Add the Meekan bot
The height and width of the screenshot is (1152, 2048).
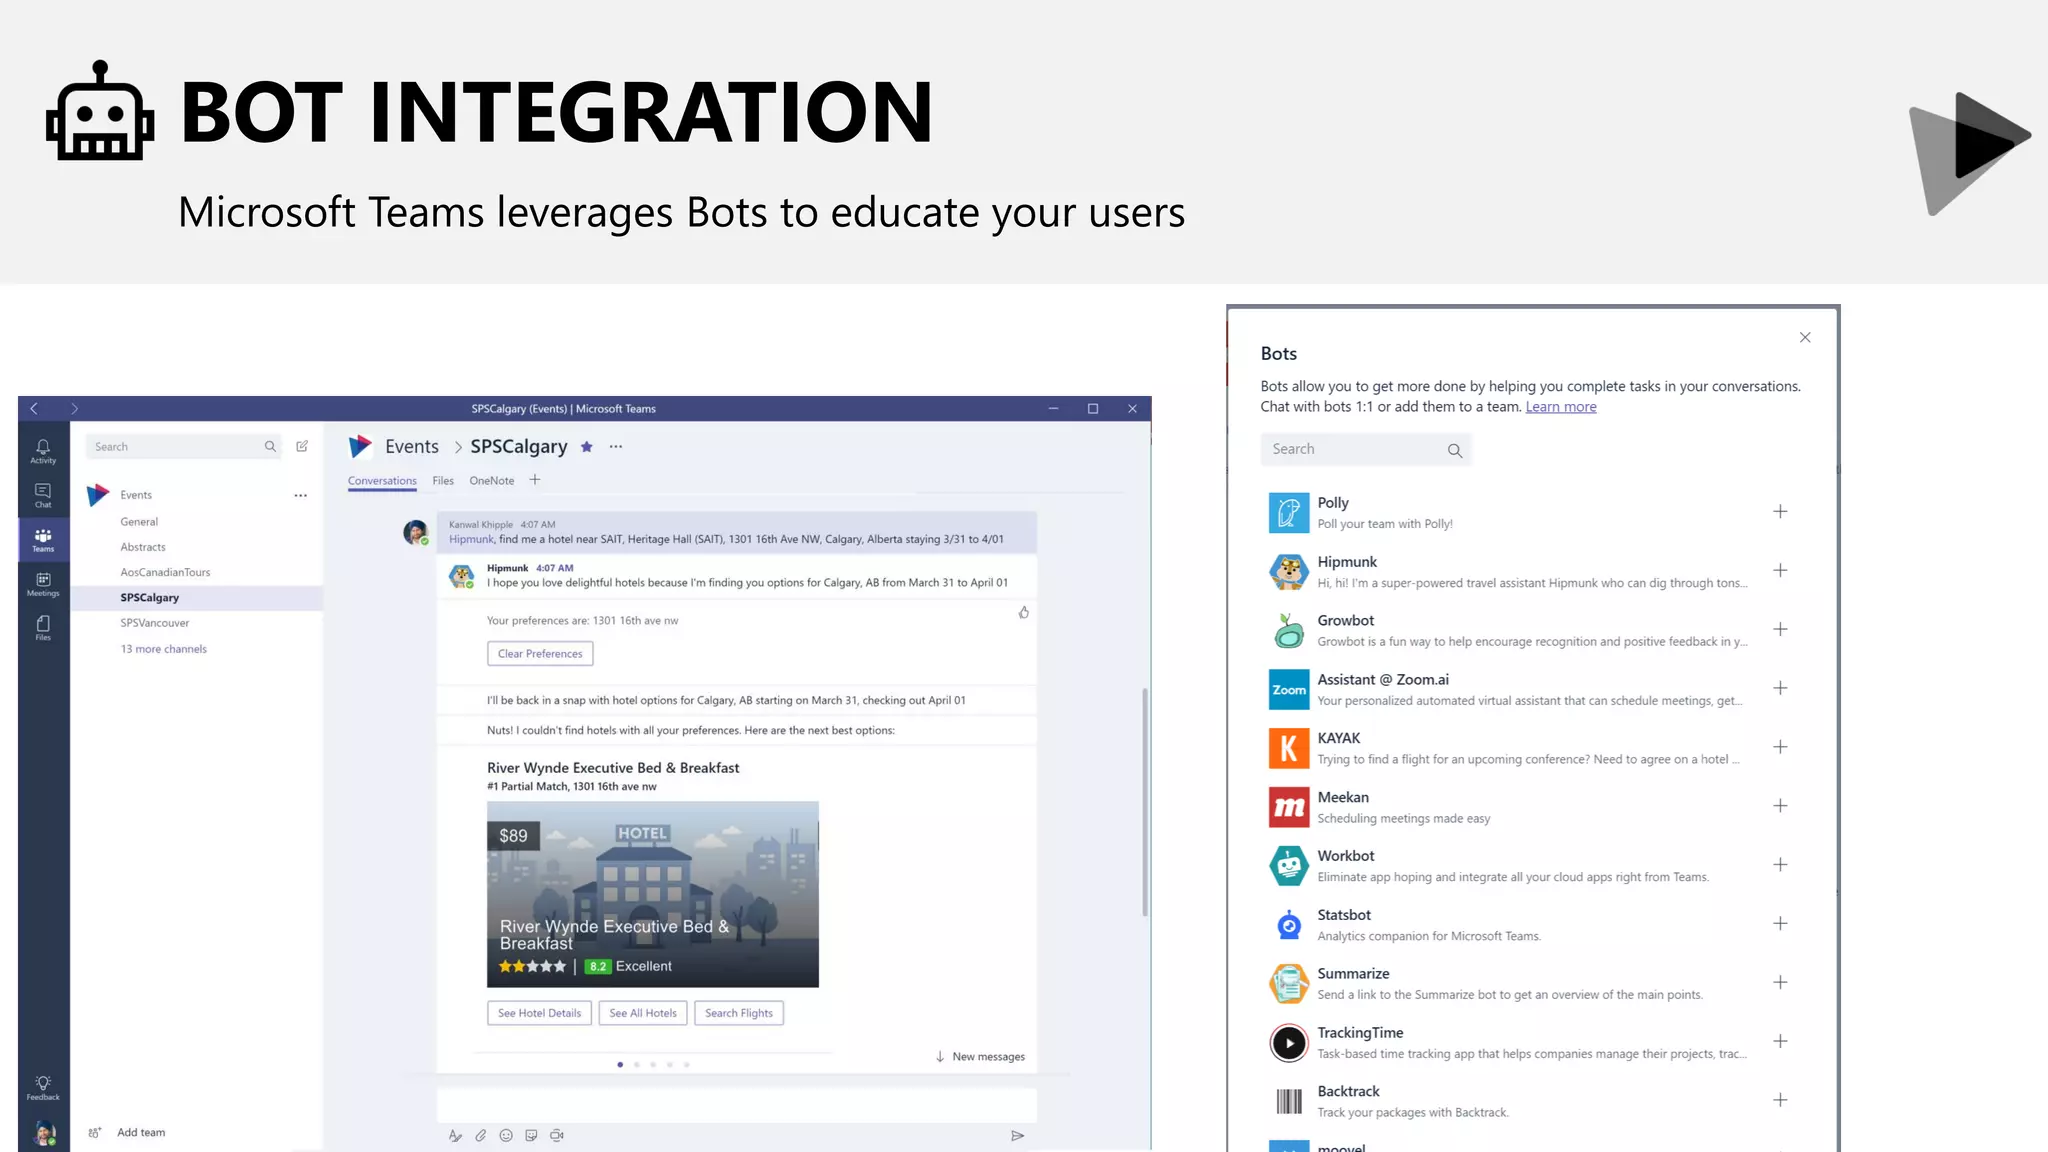point(1780,805)
